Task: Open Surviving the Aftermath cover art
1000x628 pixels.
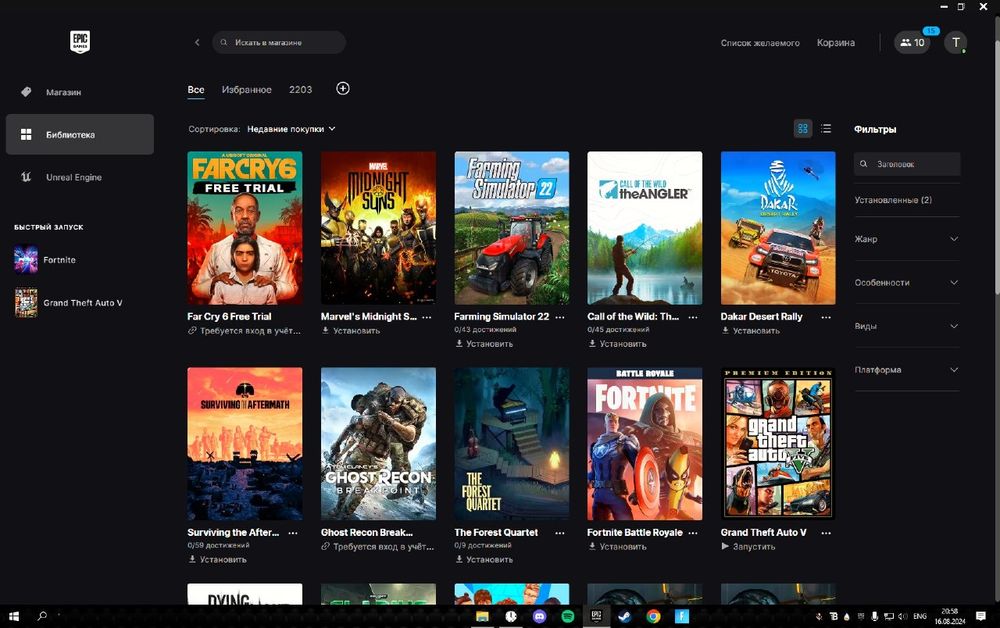Action: pyautogui.click(x=245, y=444)
